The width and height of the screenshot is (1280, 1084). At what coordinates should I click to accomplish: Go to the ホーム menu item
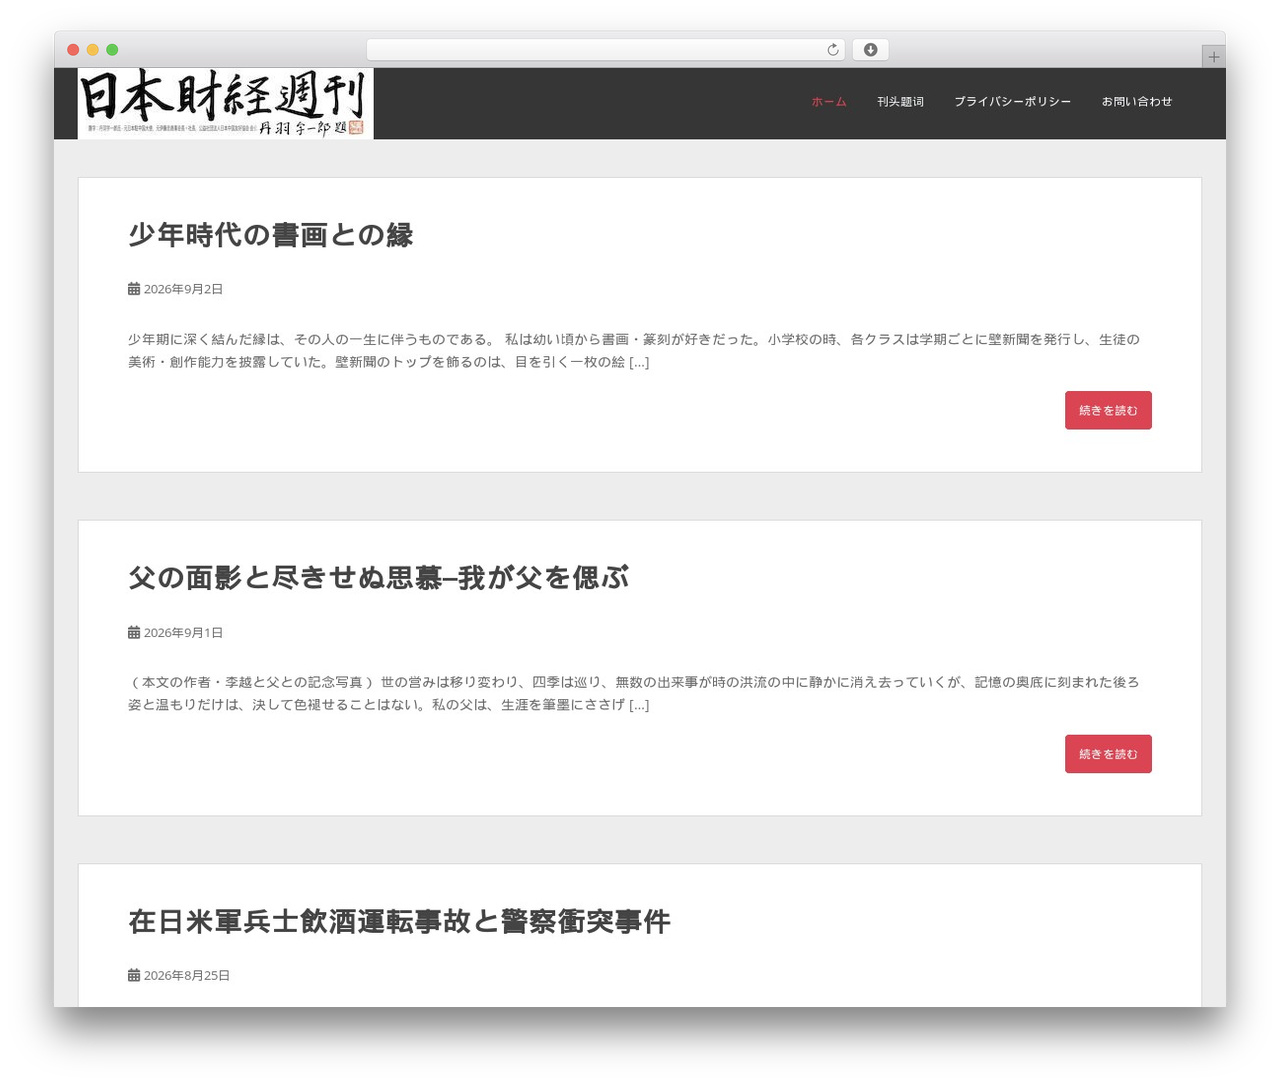coord(829,102)
